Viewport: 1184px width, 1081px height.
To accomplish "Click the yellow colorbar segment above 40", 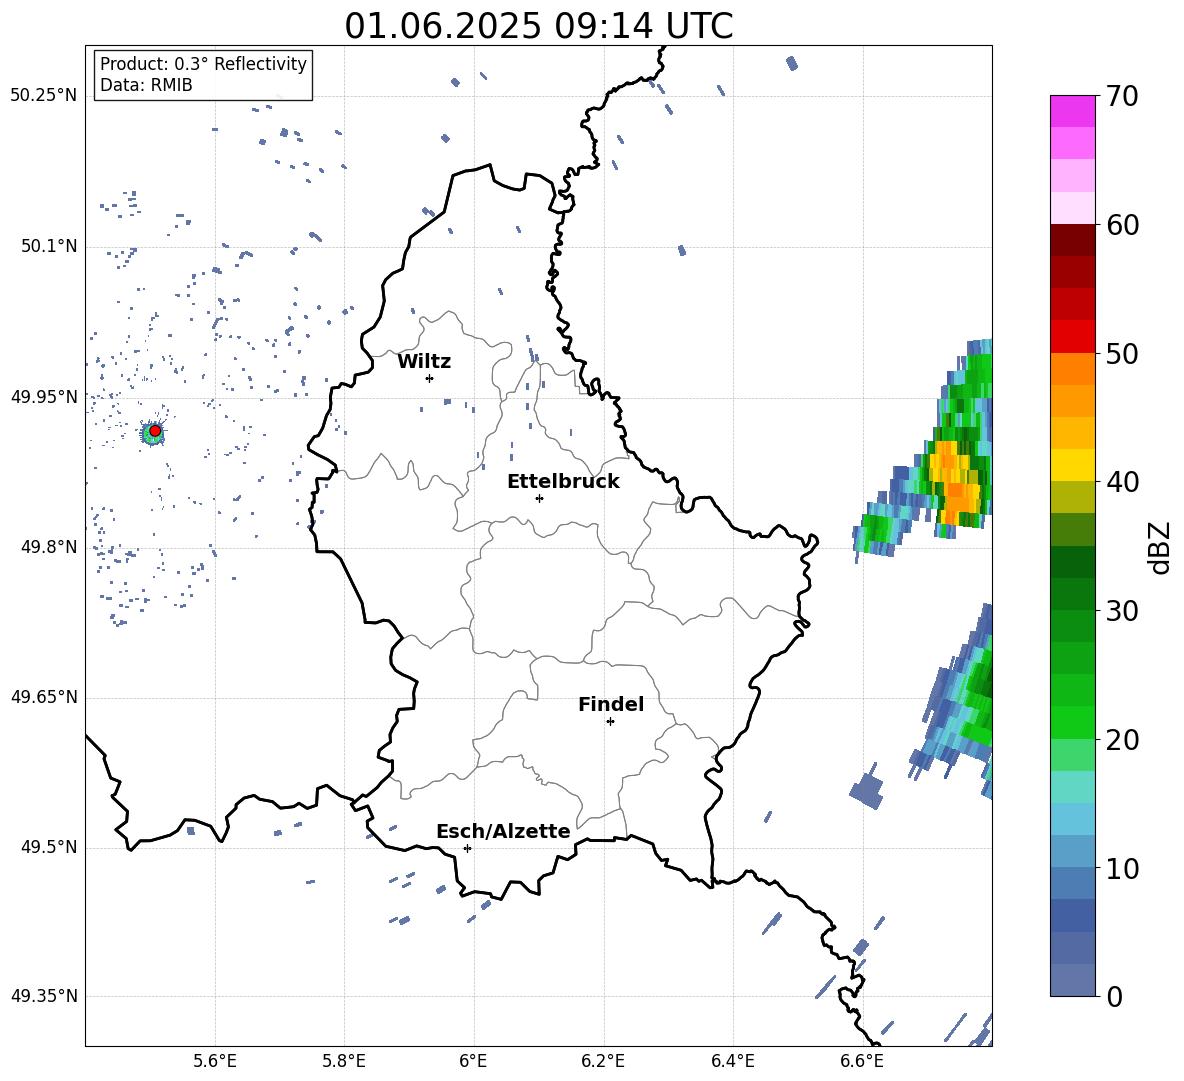I will [1072, 465].
